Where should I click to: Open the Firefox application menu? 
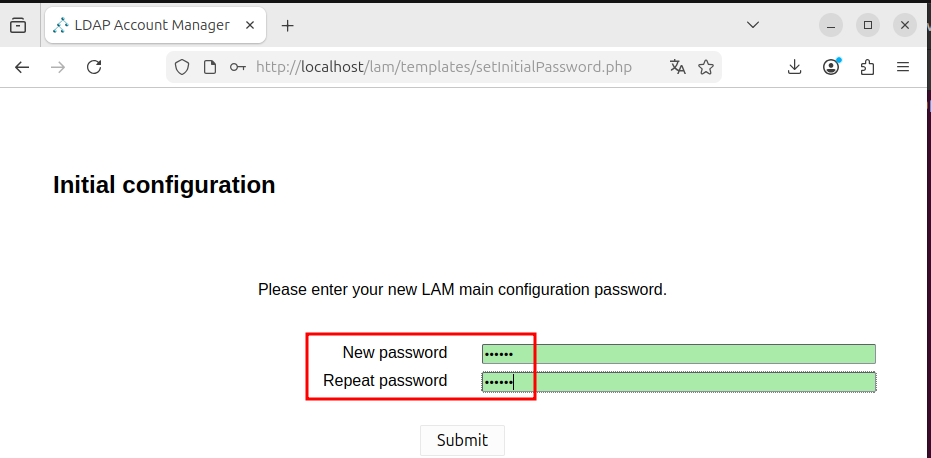coord(903,67)
